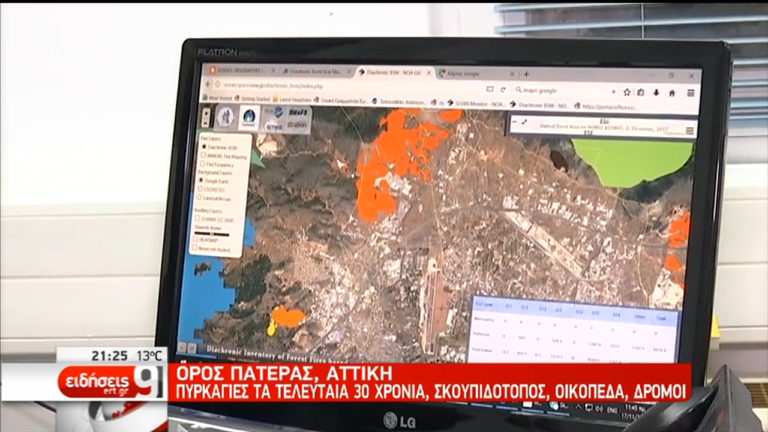768x432 pixels.
Task: Switch to the FOREST OBSERVATORY tab
Action: (240, 71)
